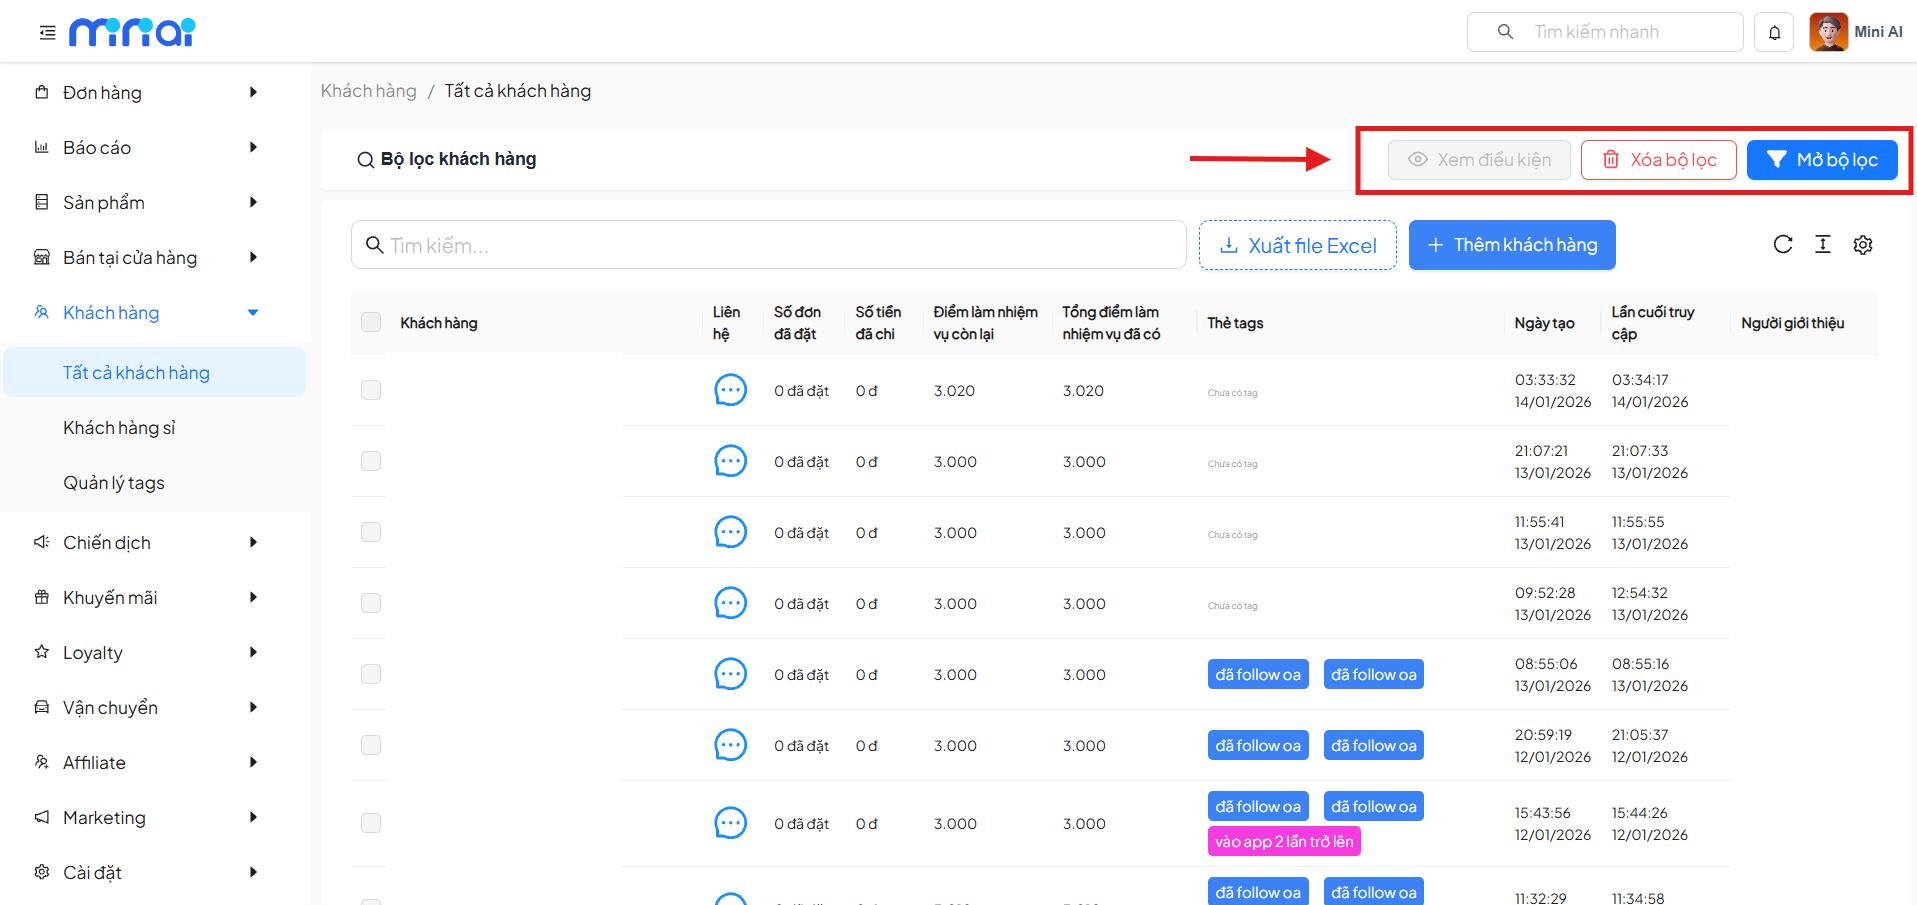Viewport: 1917px width, 905px height.
Task: Select the third customer row checkbox
Action: pos(371,532)
